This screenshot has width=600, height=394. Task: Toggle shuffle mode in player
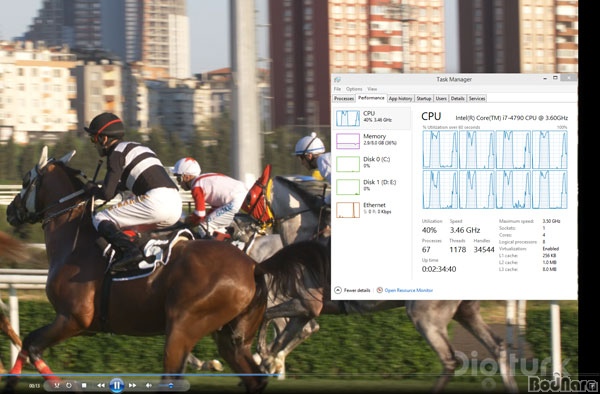[57, 386]
